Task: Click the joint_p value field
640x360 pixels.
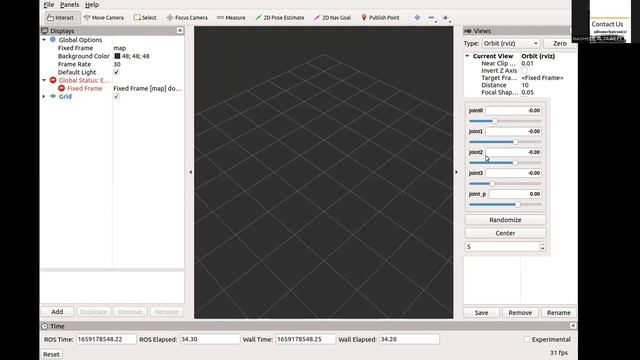Action: [516, 194]
